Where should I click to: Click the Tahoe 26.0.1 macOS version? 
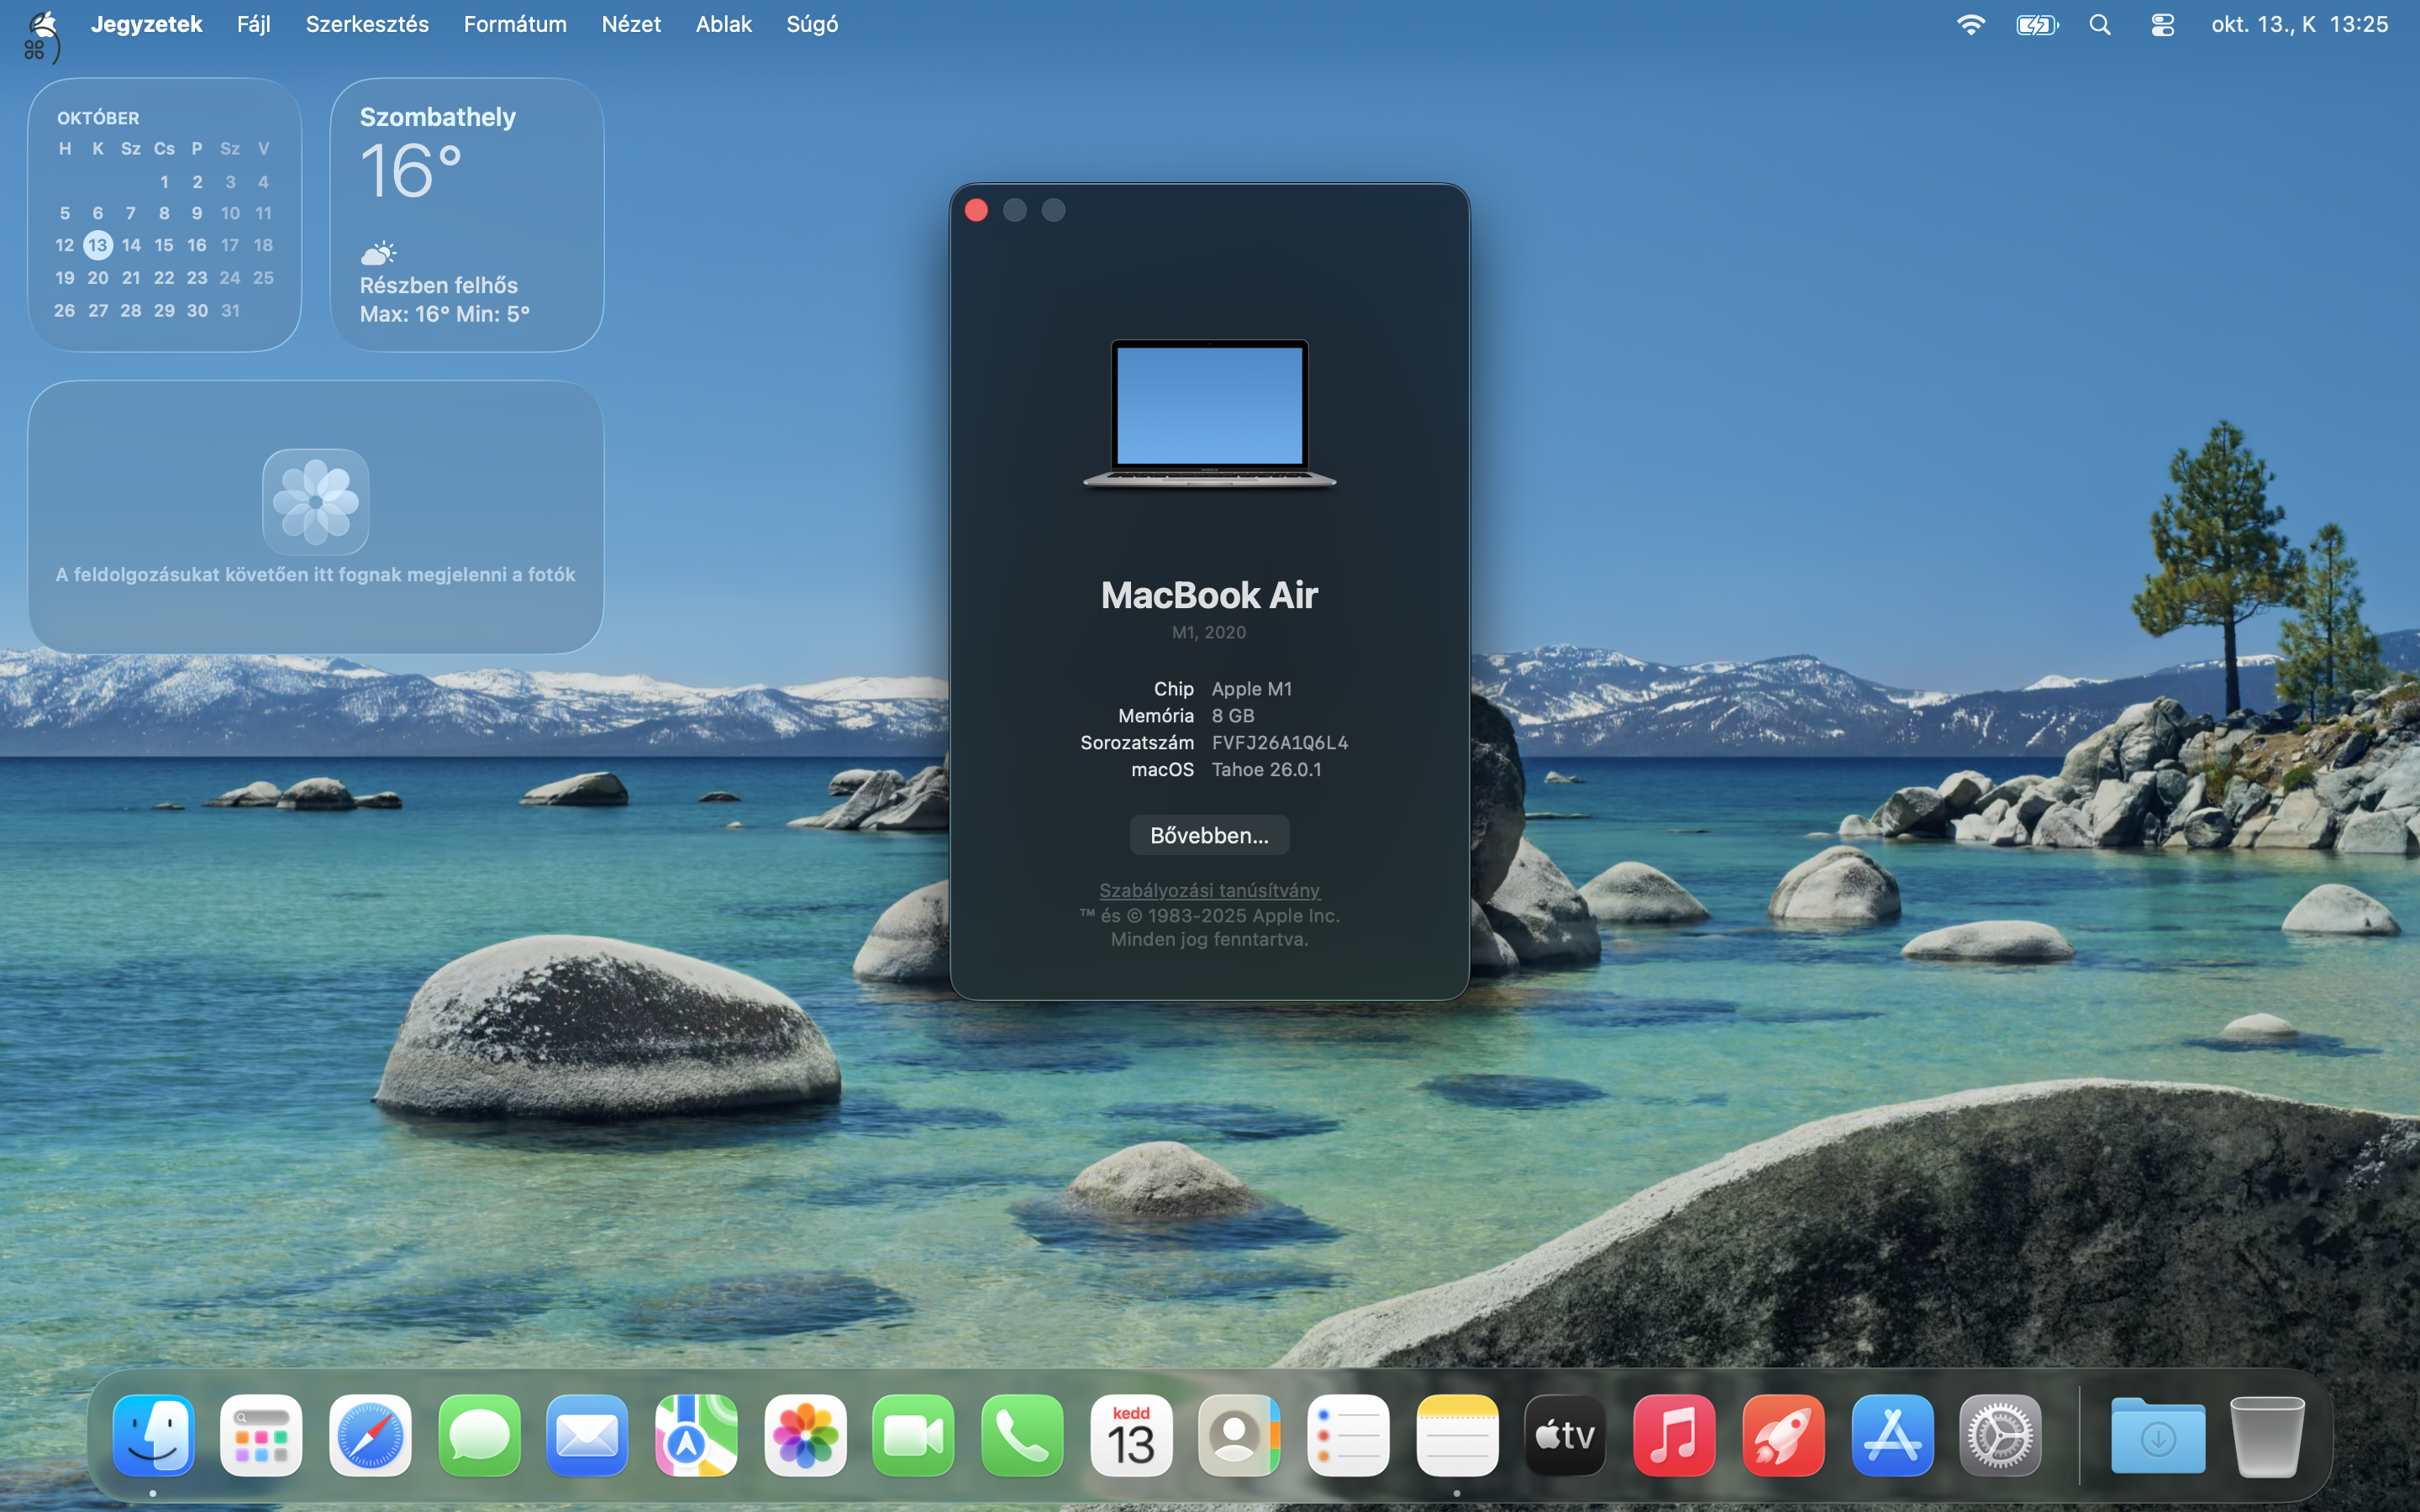[x=1266, y=770]
